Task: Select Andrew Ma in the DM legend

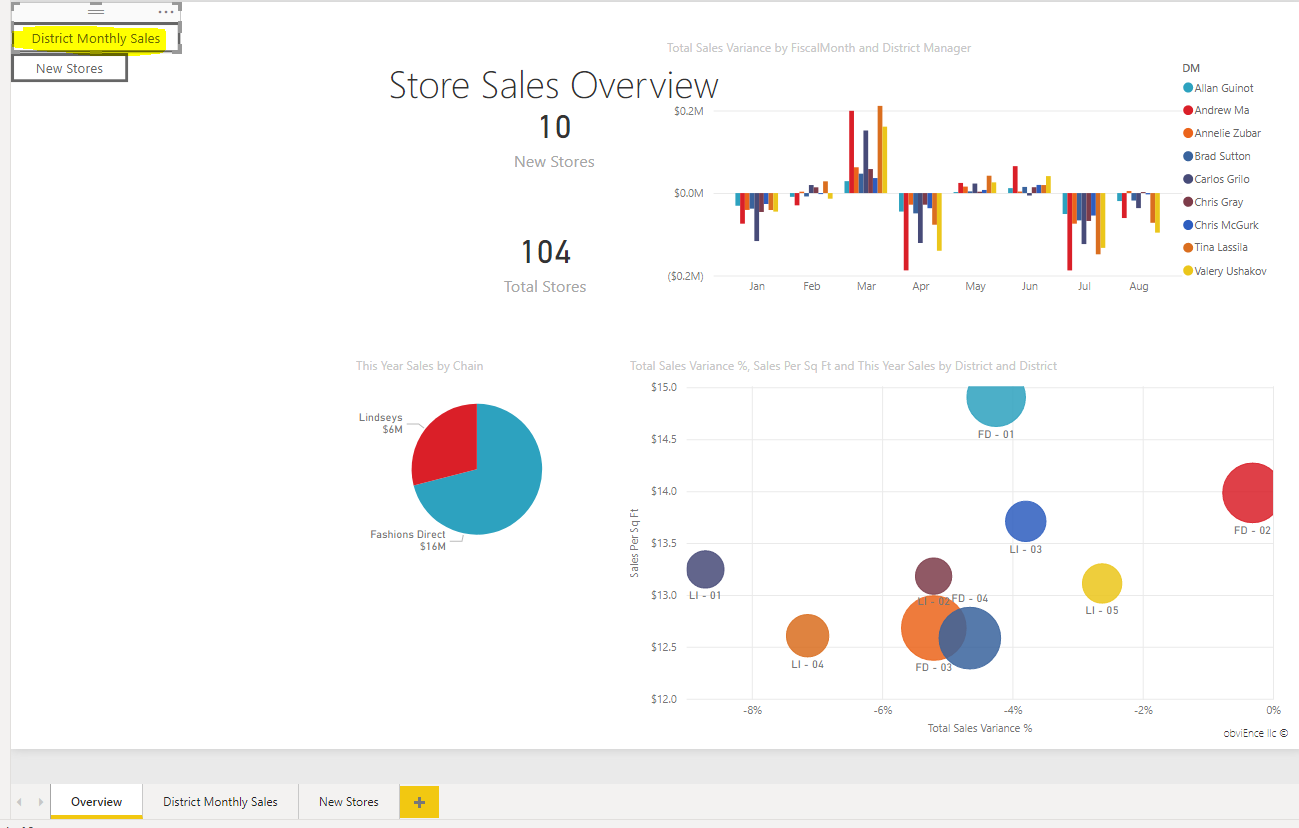Action: pos(1215,110)
